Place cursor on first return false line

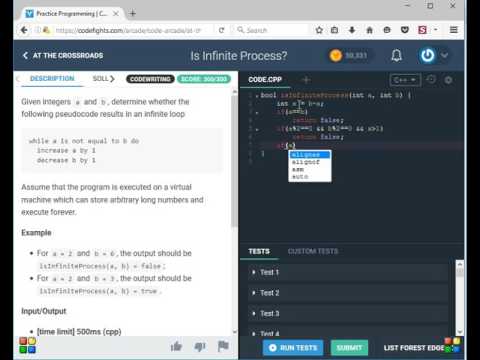pyautogui.click(x=317, y=120)
